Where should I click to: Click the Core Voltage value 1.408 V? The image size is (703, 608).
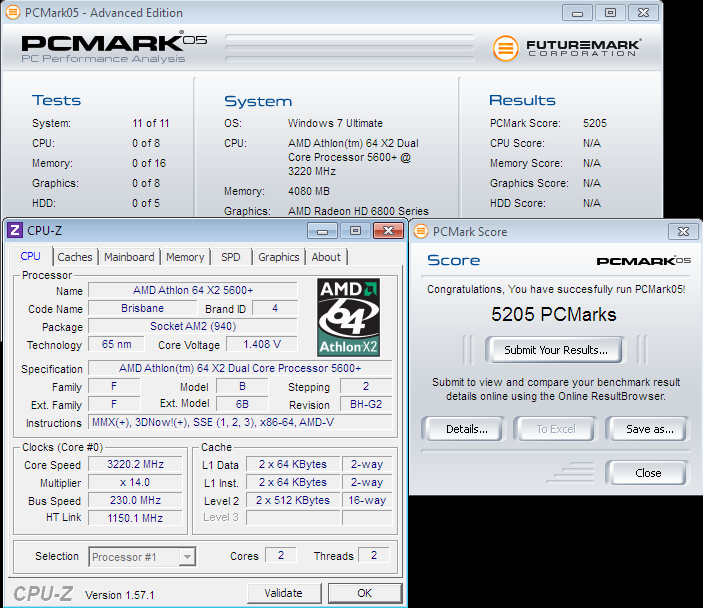pyautogui.click(x=262, y=344)
